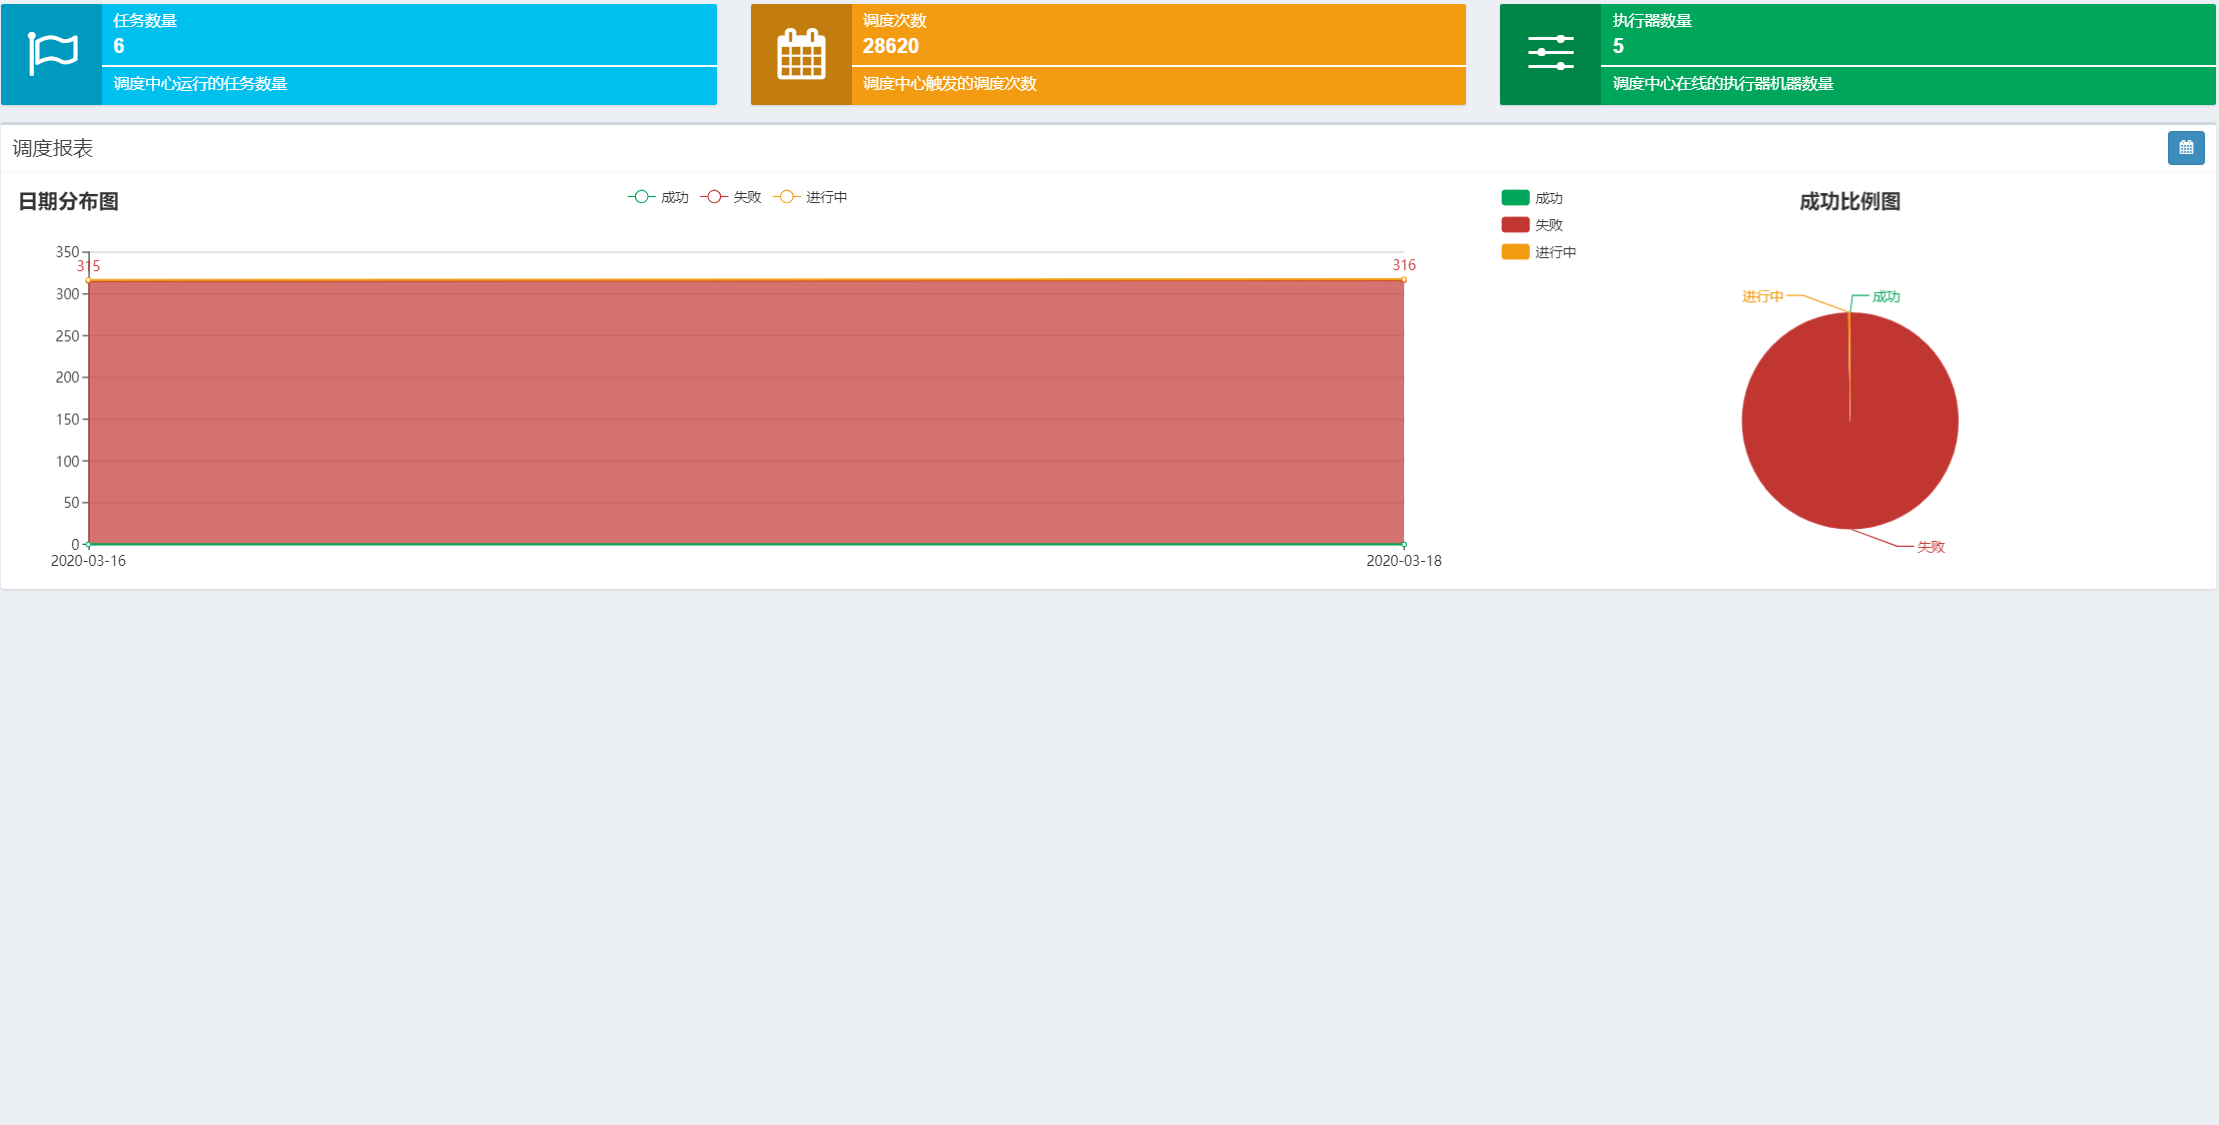
Task: Click the 任务数量 card title
Action: click(145, 20)
